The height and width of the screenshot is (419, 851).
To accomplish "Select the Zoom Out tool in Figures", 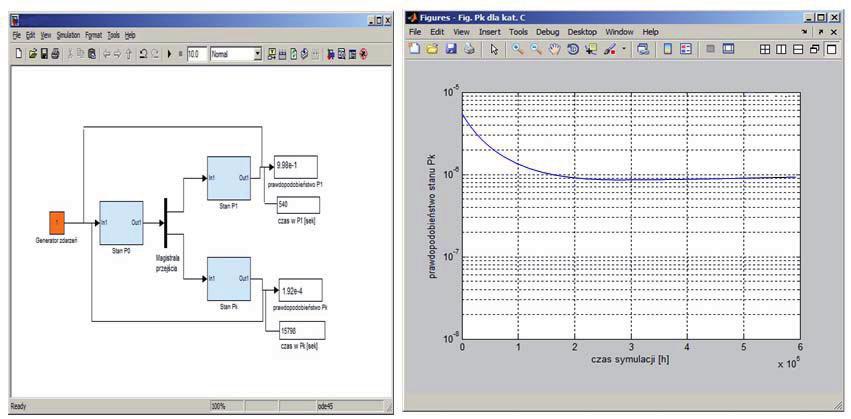I will pos(536,49).
